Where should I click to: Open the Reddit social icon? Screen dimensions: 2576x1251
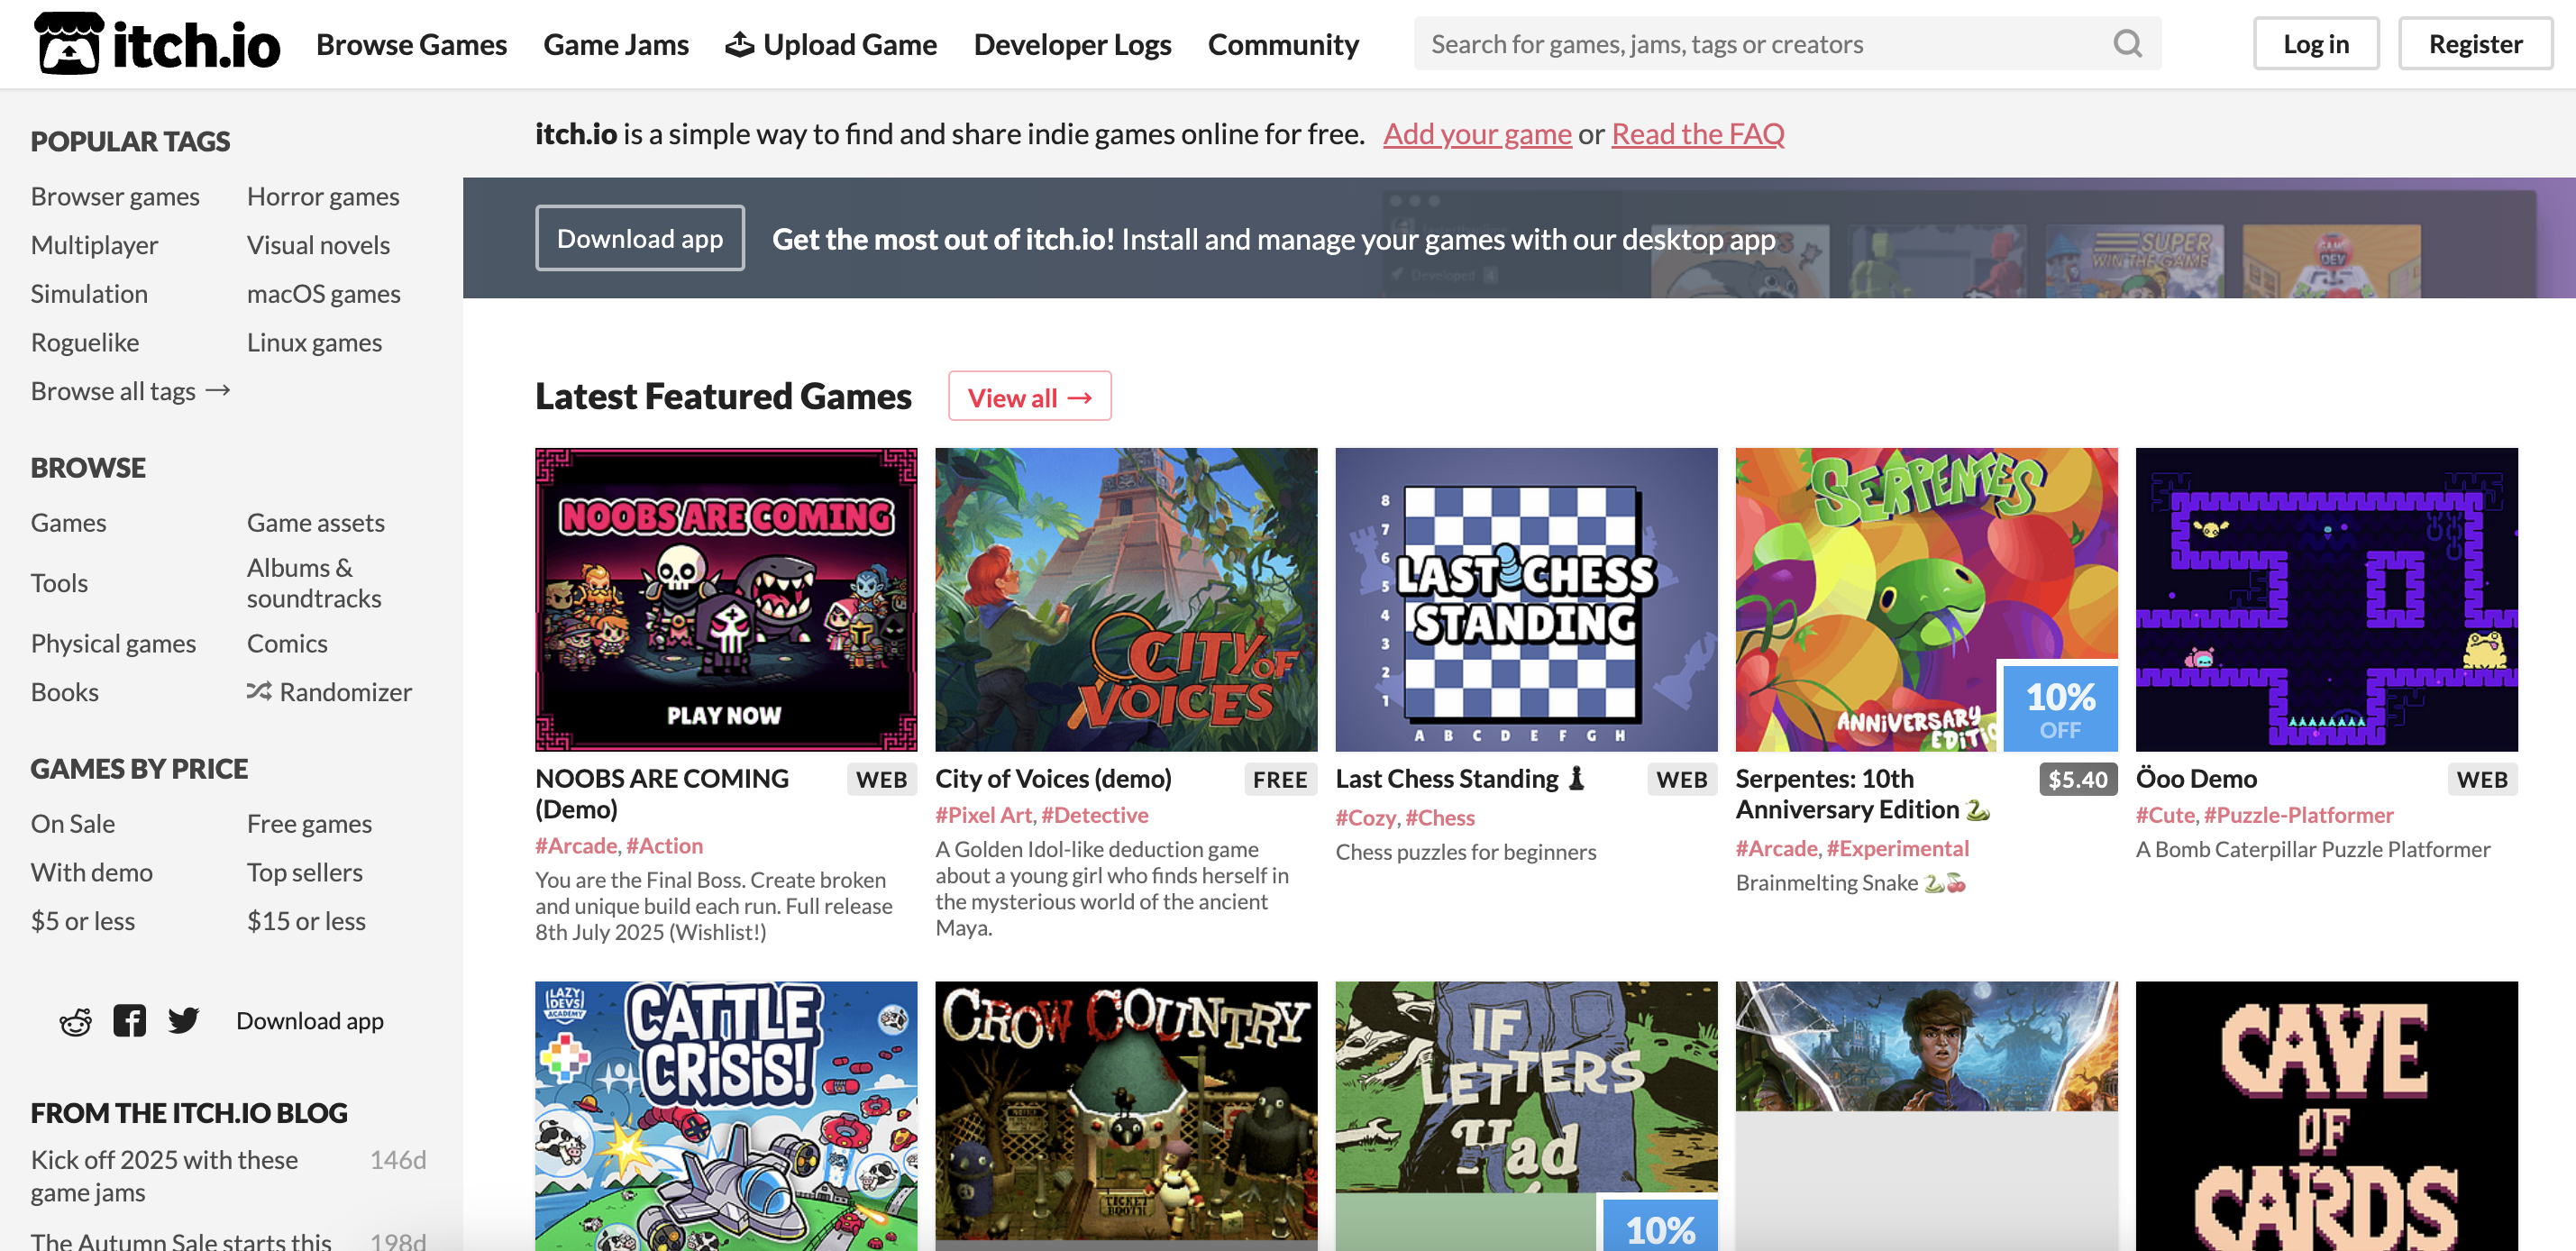point(76,1021)
